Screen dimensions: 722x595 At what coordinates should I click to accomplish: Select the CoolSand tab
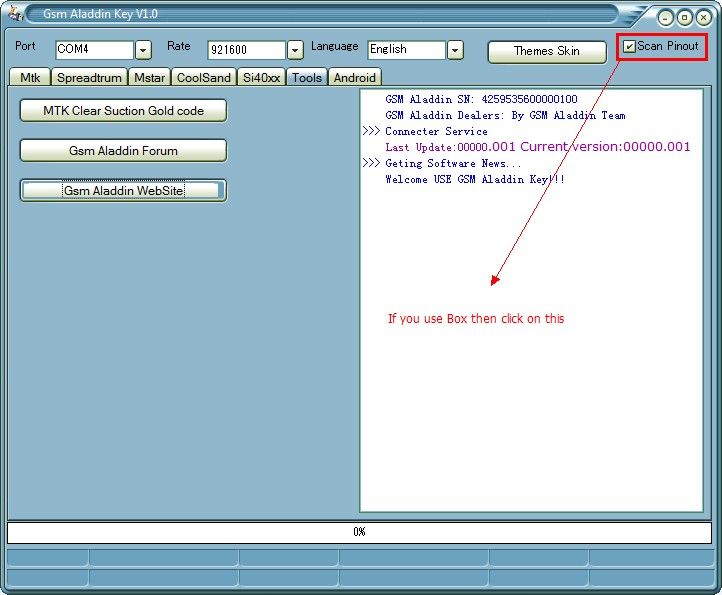pyautogui.click(x=204, y=77)
